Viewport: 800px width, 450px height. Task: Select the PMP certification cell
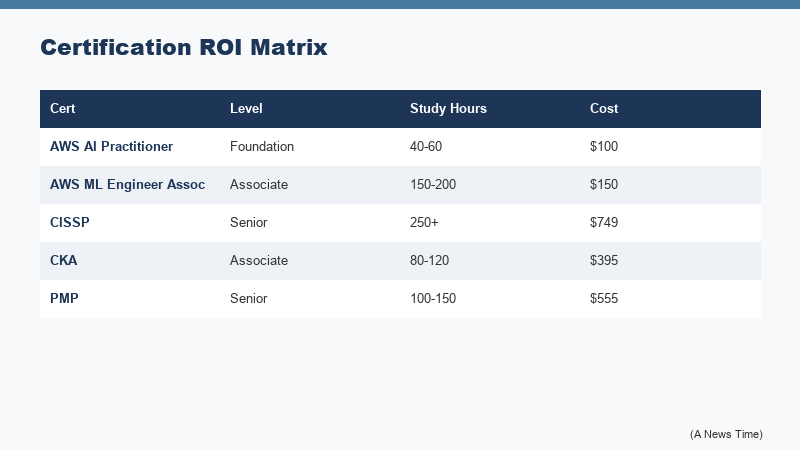63,299
